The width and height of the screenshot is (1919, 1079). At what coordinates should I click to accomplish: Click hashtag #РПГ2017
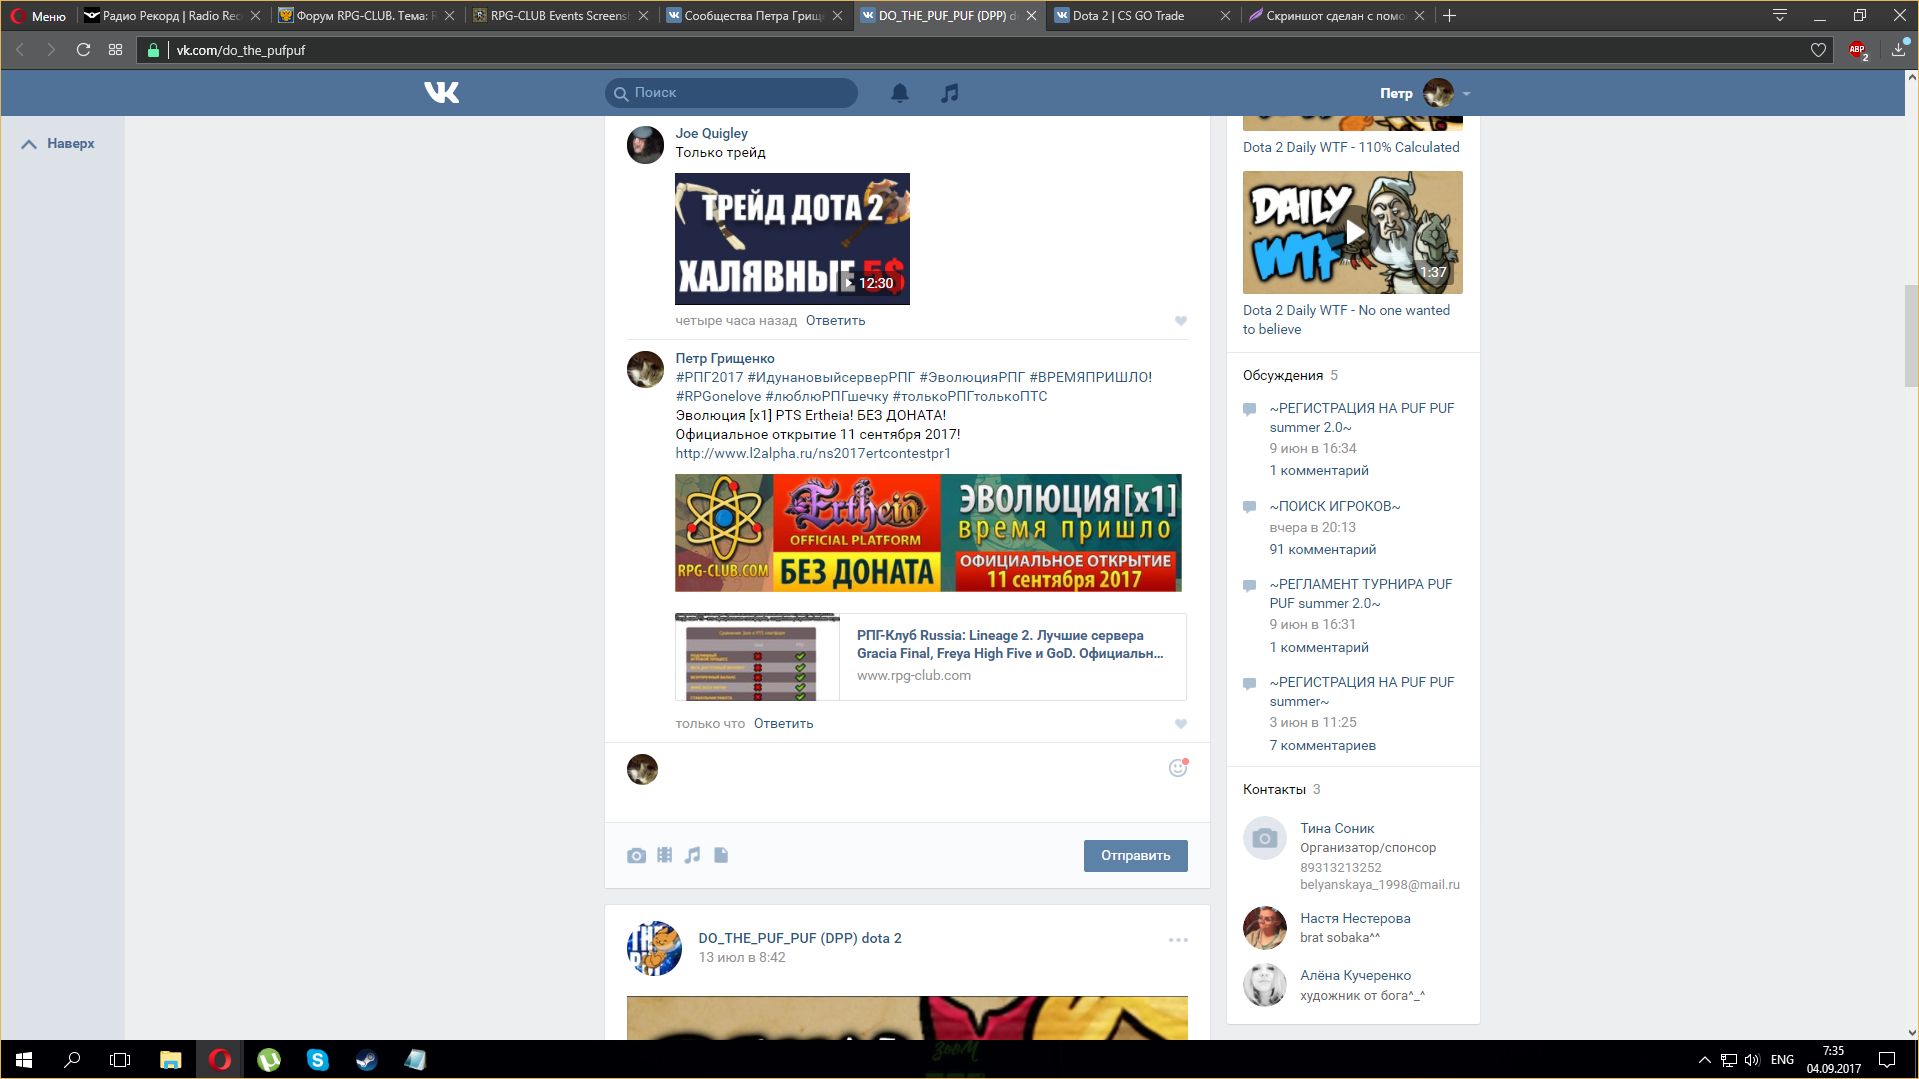click(709, 378)
